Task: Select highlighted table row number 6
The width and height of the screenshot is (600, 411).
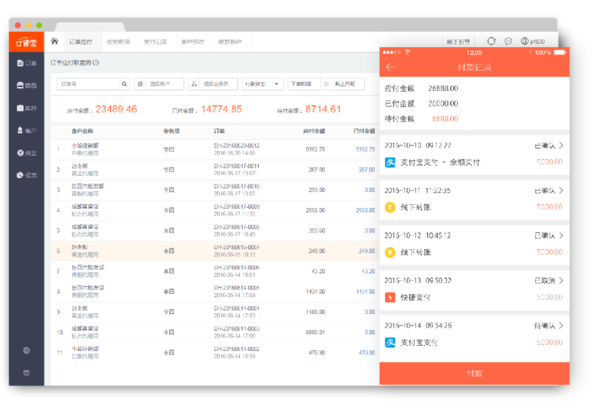Action: pyautogui.click(x=215, y=251)
